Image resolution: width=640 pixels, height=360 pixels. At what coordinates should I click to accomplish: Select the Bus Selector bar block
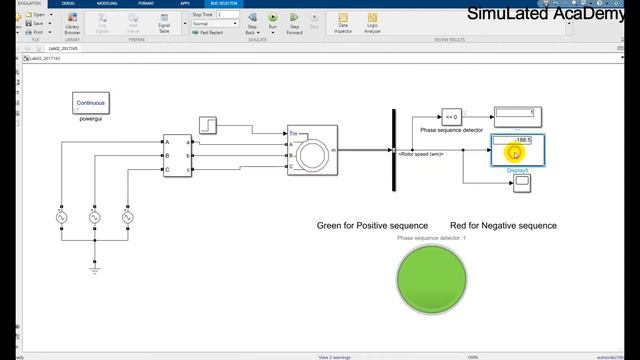pos(394,150)
